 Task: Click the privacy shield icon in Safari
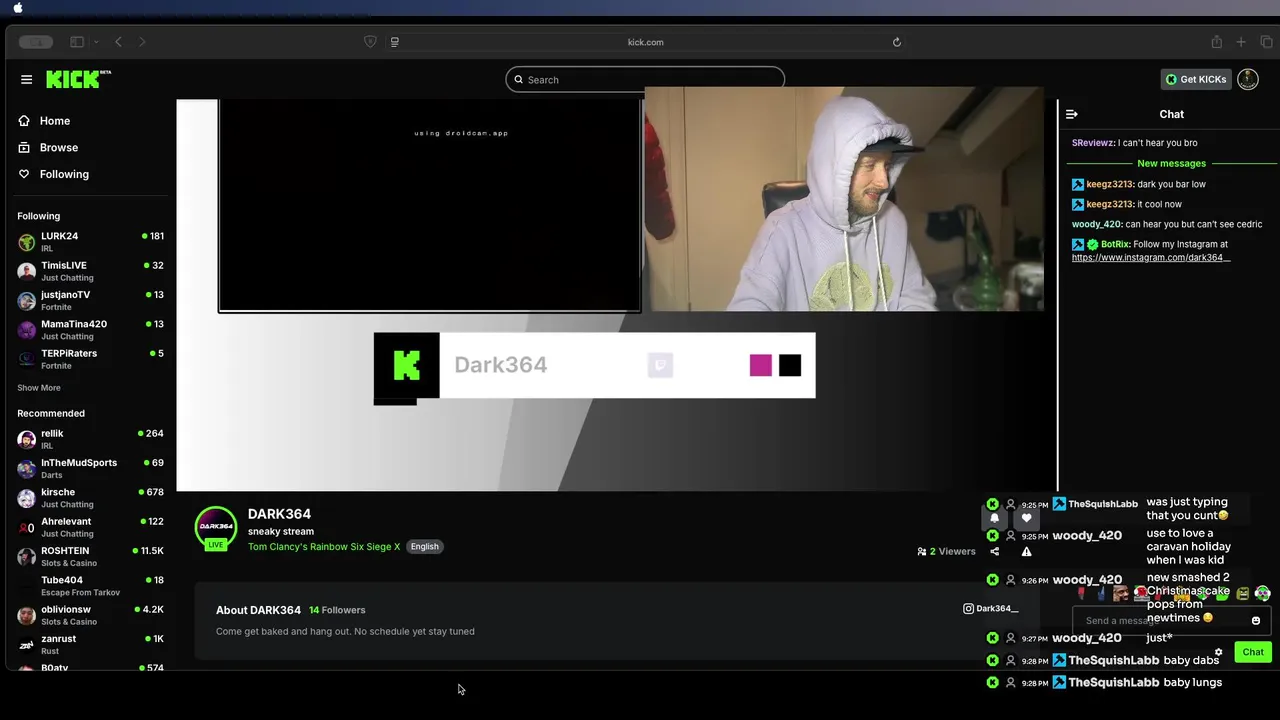[x=370, y=42]
